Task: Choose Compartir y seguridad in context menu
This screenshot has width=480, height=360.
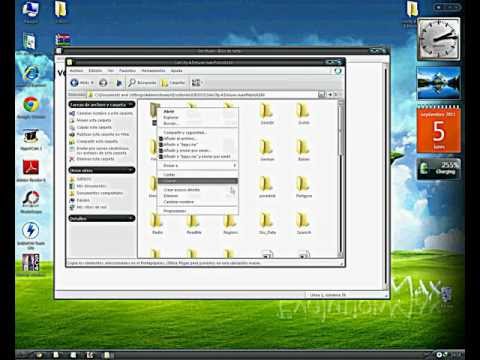Action: click(197, 132)
